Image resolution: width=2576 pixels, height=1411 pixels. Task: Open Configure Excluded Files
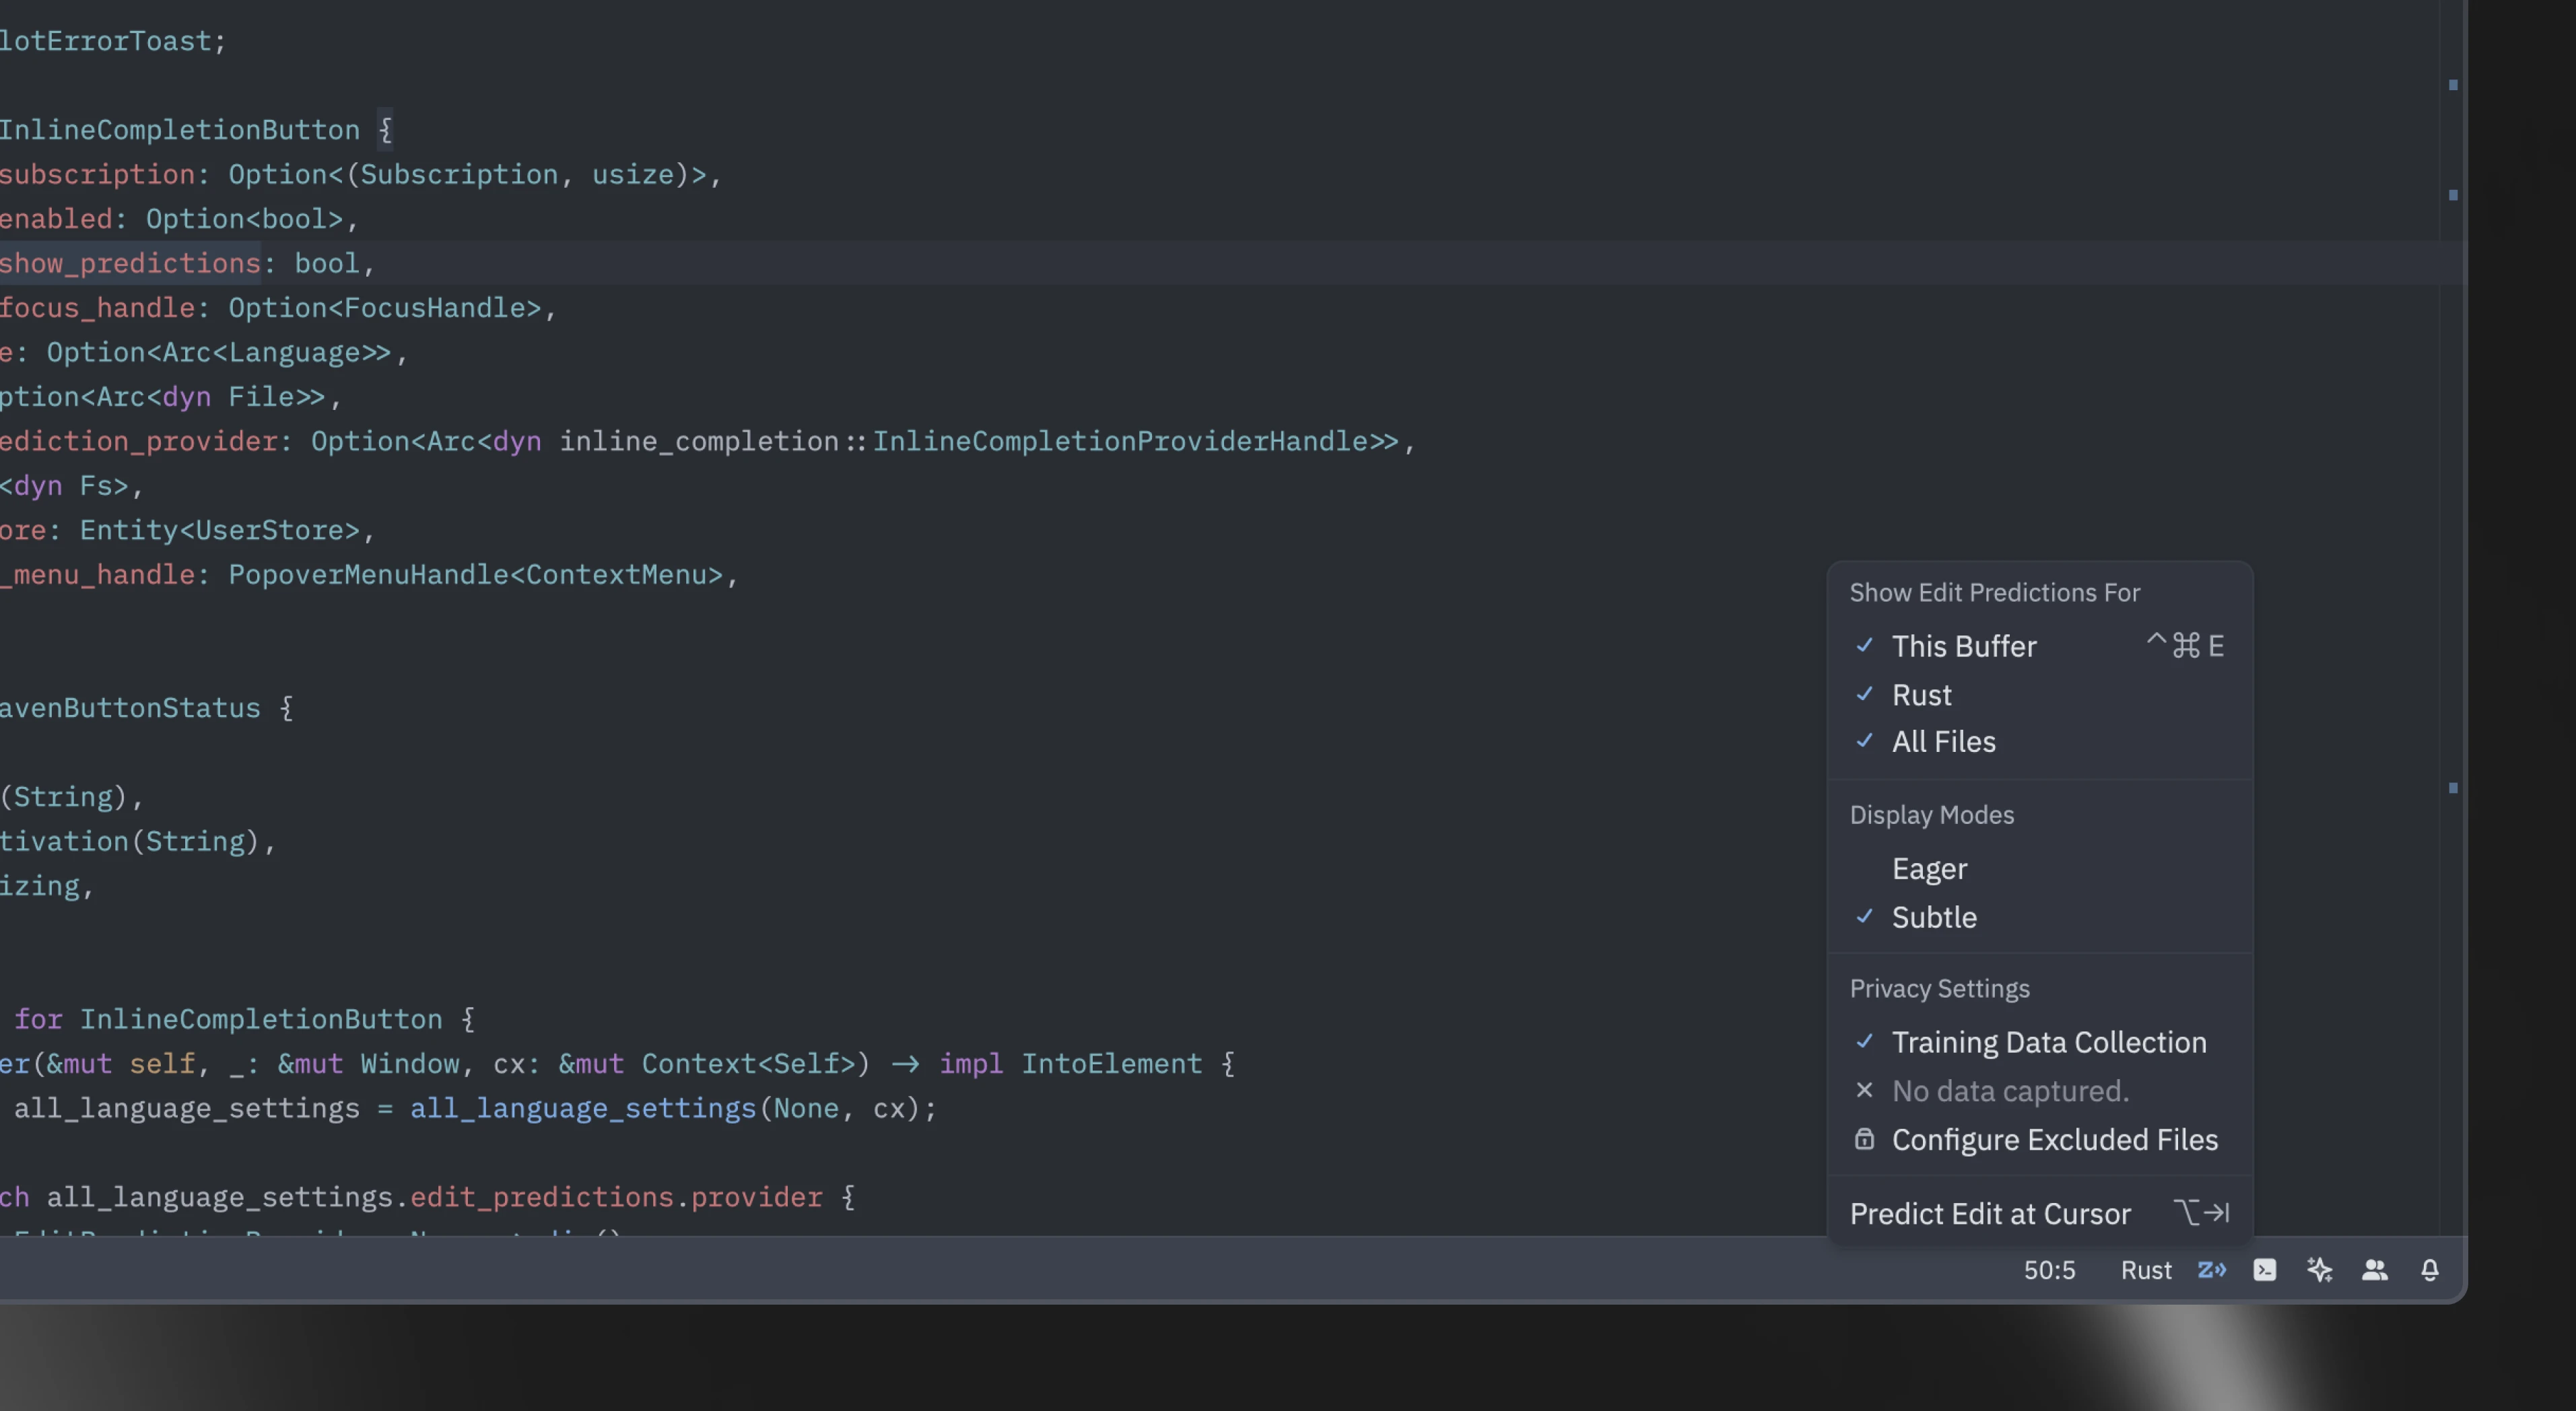2054,1139
